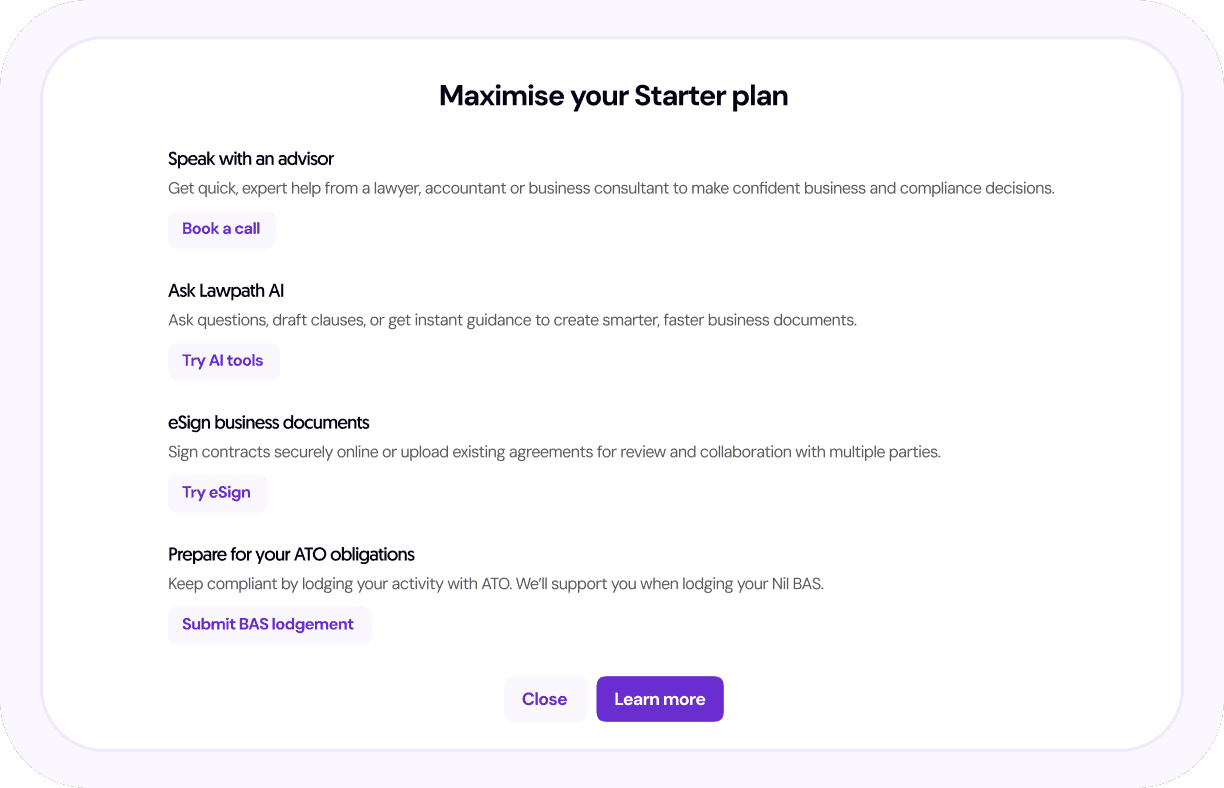
Task: Click the Learn more button
Action: [x=659, y=699]
